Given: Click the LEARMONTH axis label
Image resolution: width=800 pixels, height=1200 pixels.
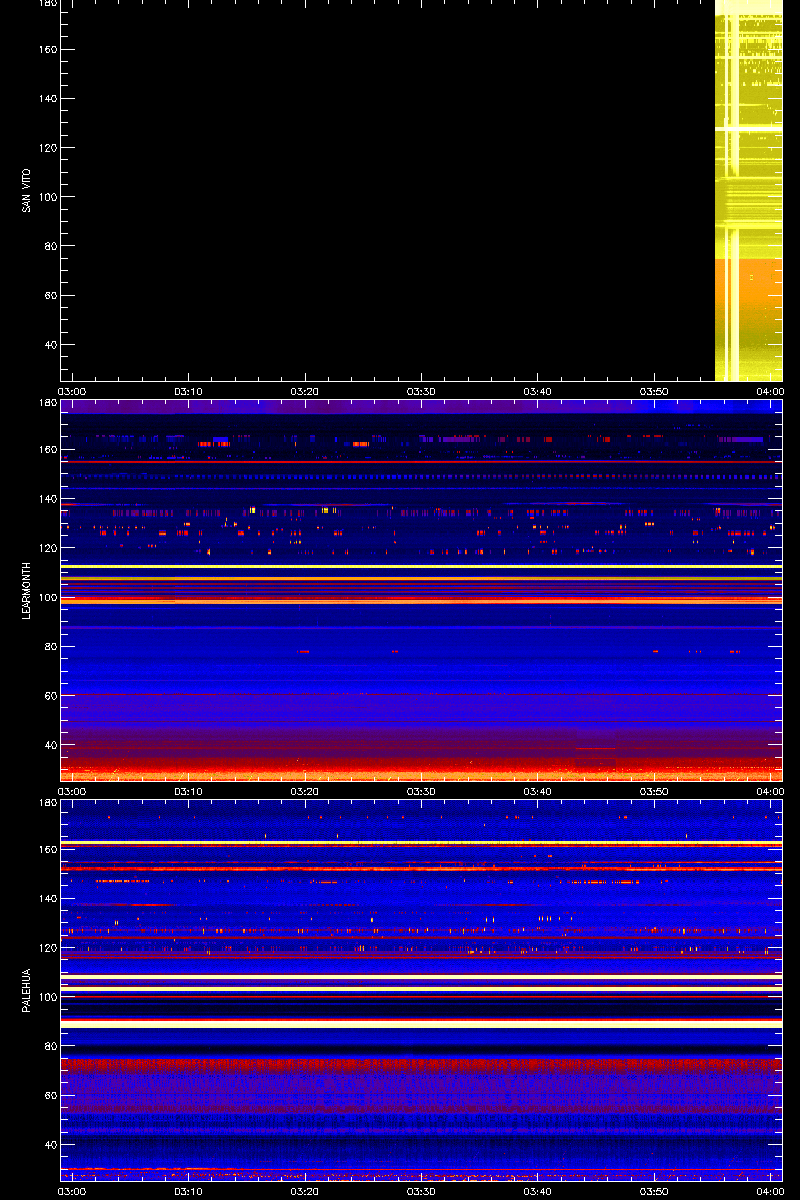Looking at the screenshot, I should click(x=25, y=590).
